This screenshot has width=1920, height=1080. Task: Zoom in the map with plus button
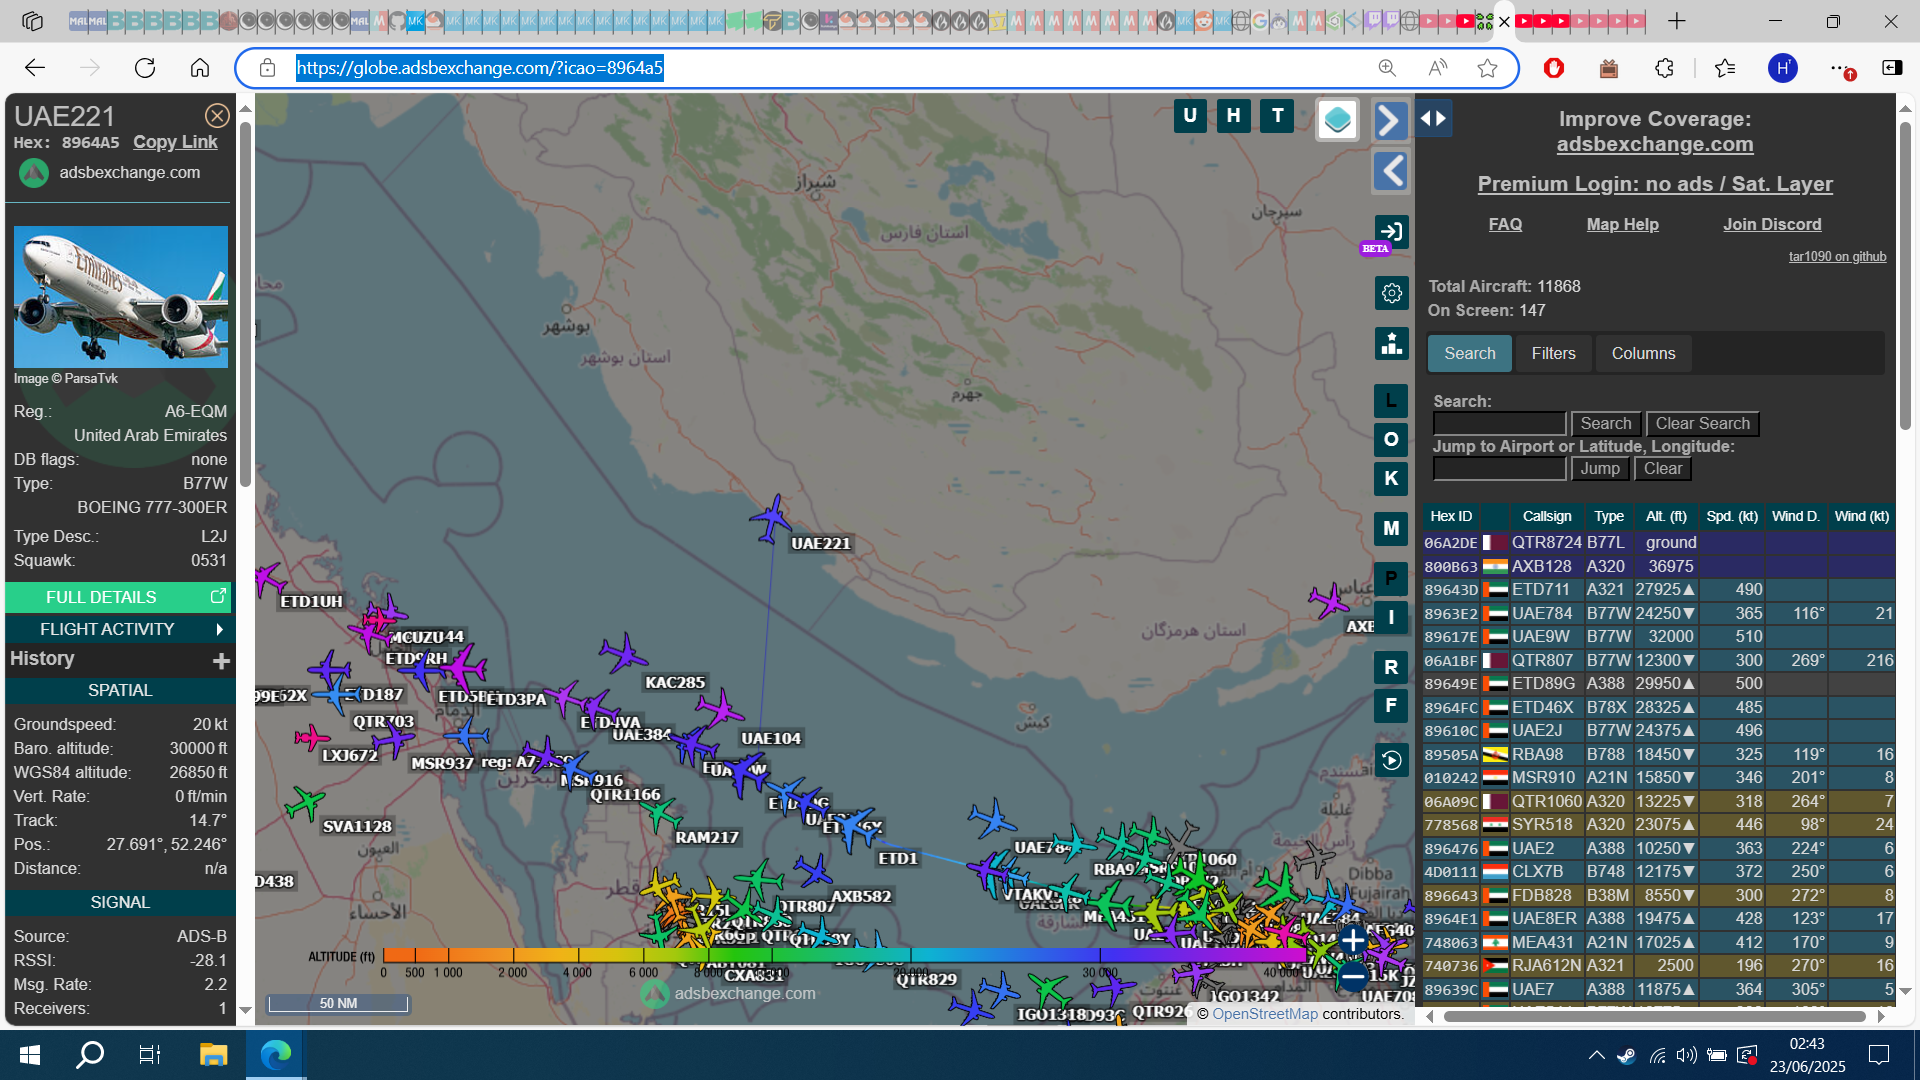[x=1353, y=940]
